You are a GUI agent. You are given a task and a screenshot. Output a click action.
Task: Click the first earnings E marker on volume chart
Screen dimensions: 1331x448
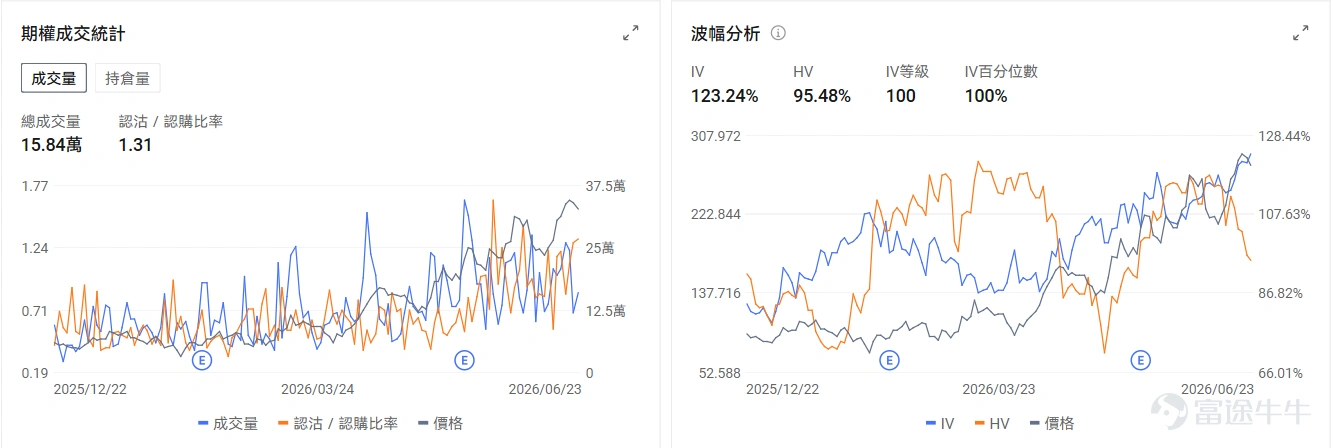pos(201,360)
